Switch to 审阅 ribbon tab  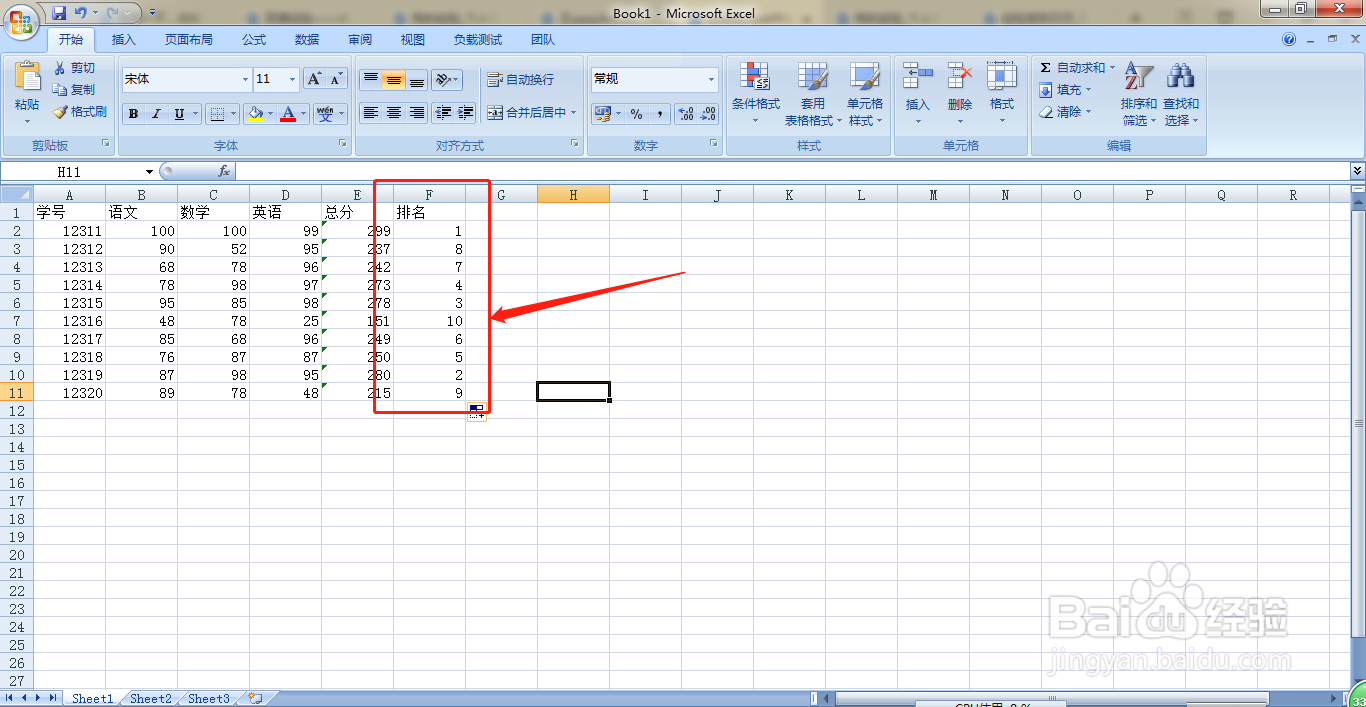click(x=360, y=40)
